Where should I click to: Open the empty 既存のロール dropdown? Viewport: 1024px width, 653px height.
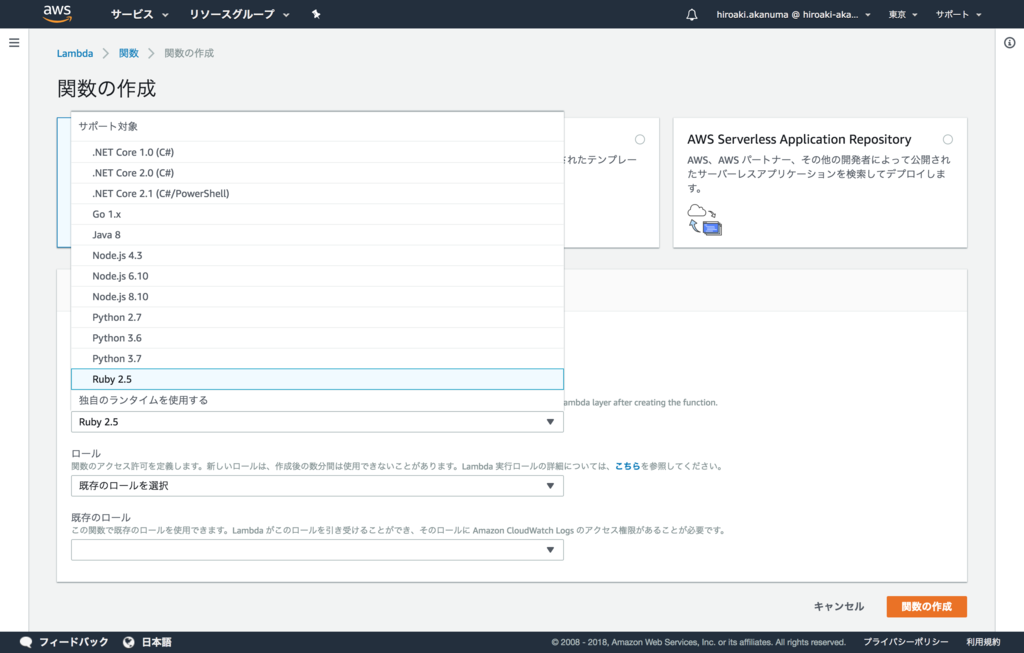point(317,550)
